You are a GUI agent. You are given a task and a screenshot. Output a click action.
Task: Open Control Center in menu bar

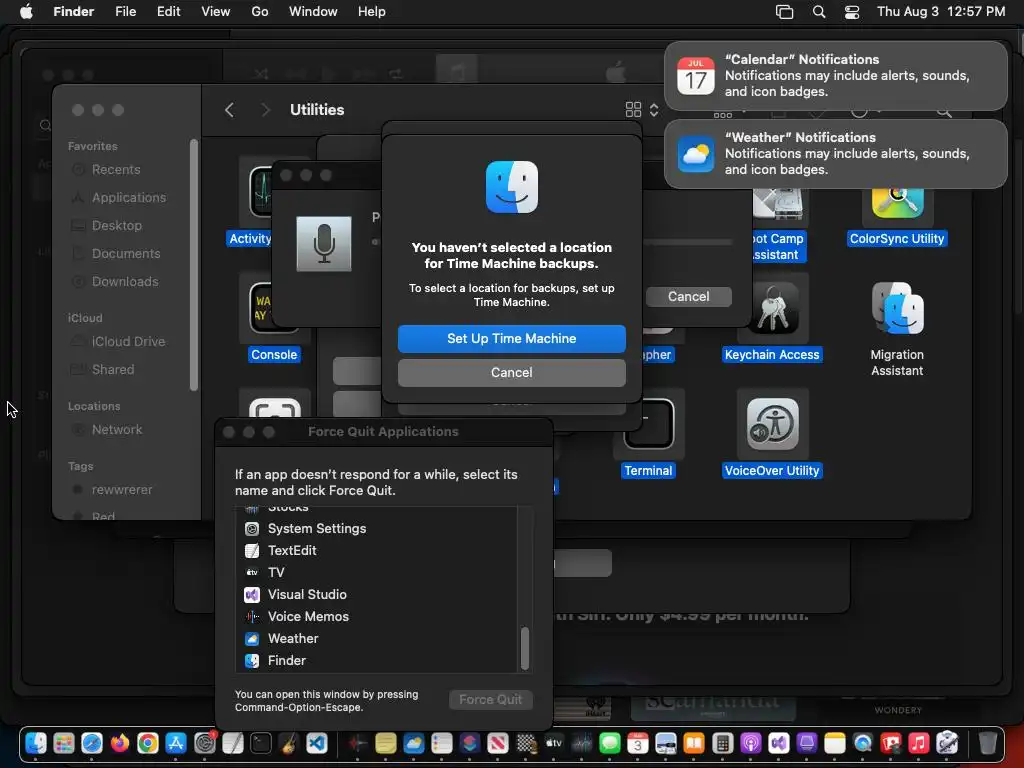852,12
